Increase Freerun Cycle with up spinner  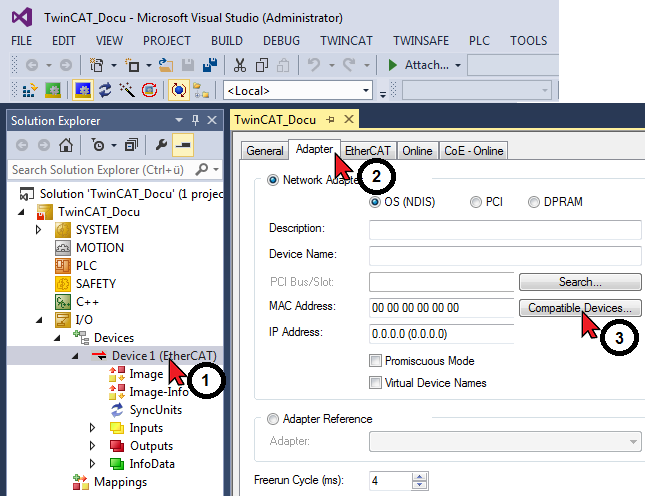tap(419, 477)
